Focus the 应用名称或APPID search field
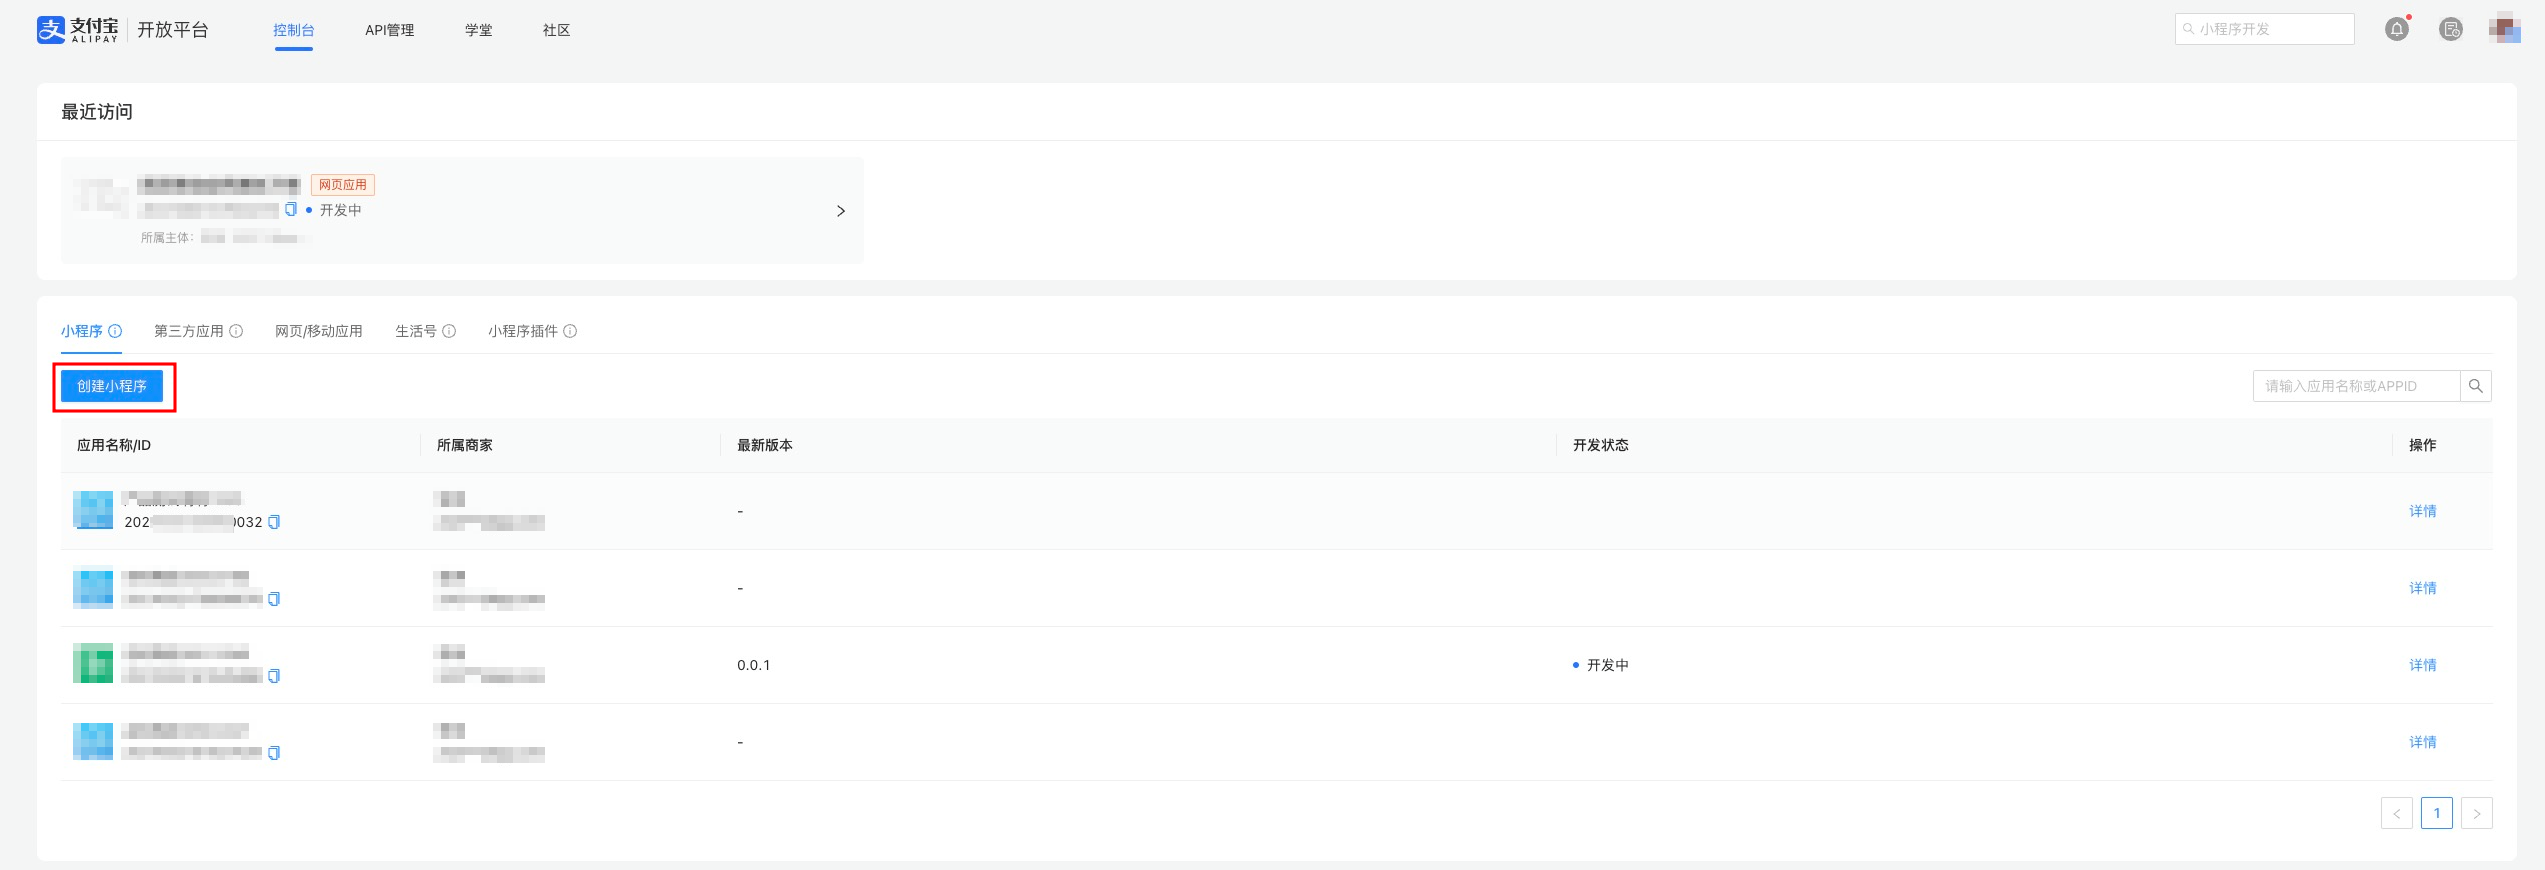 (2355, 386)
